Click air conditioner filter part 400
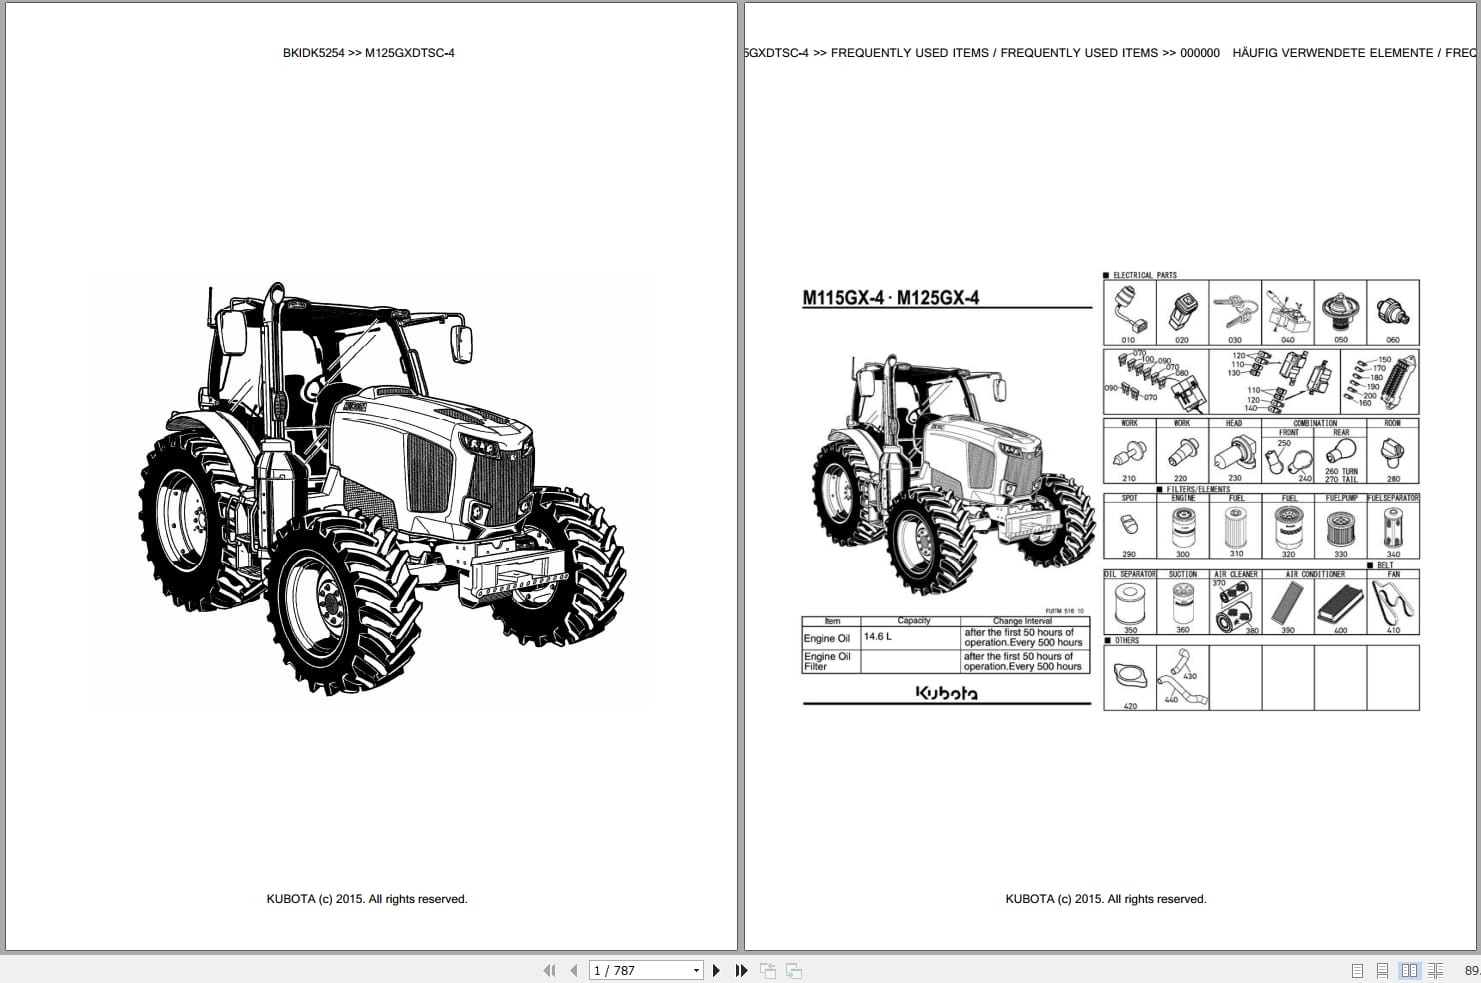Screen dimensions: 1481x983 click(x=1340, y=606)
